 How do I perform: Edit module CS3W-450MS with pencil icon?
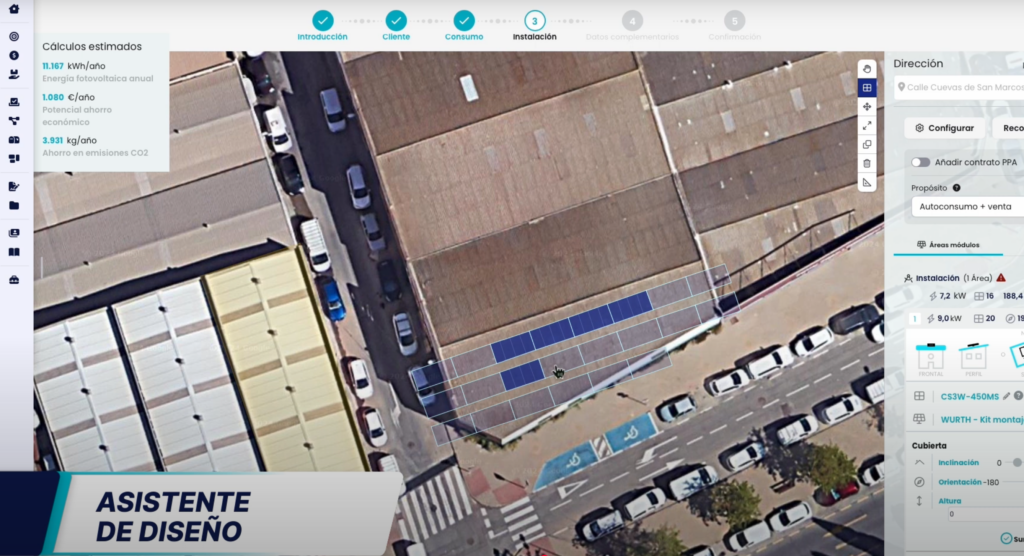pos(1006,396)
